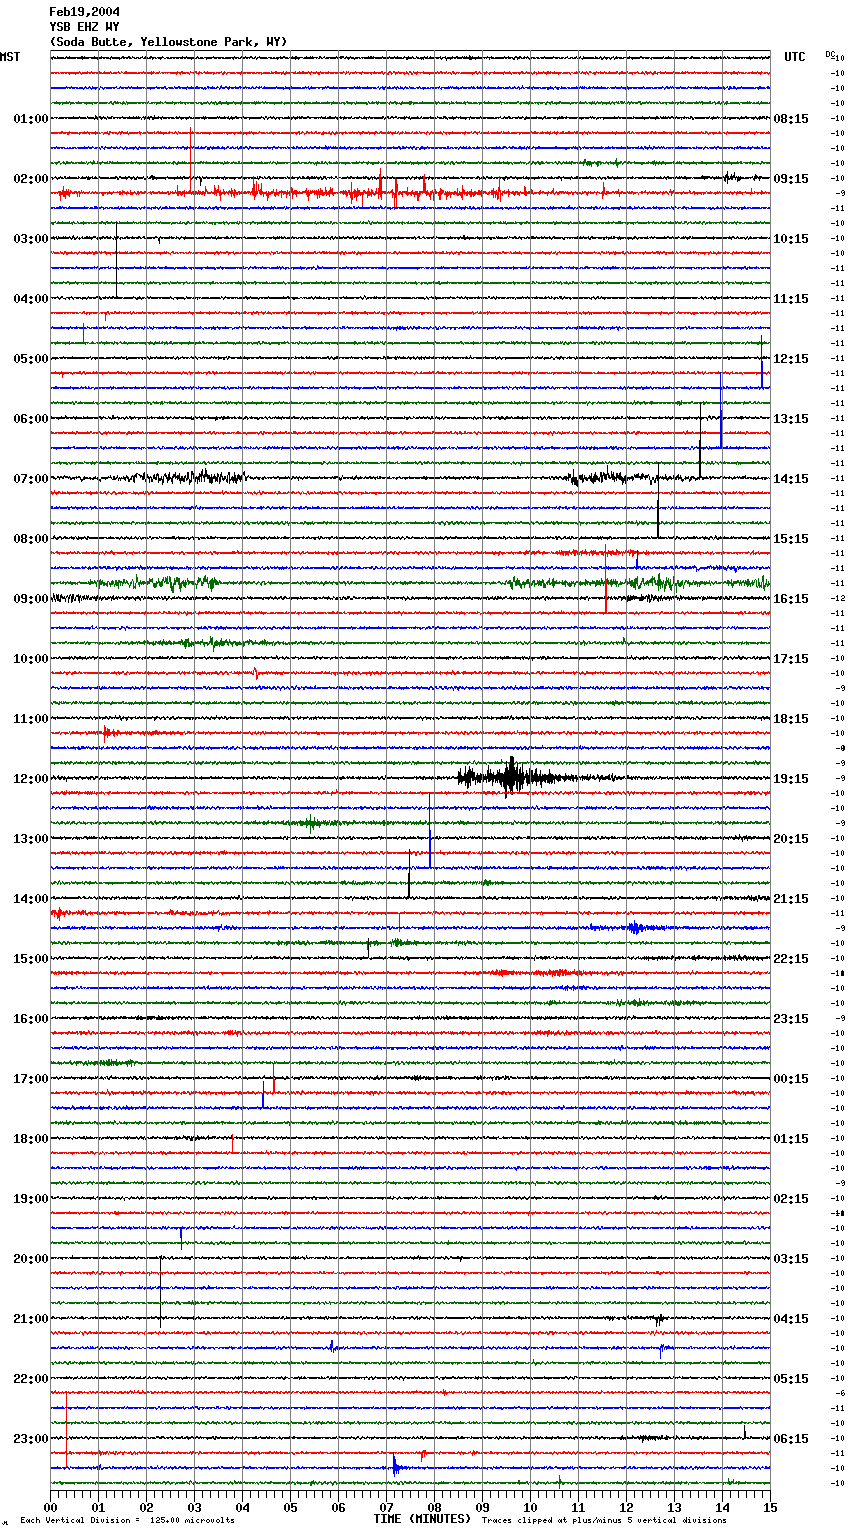Viewport: 850px width, 1534px height.
Task: Click the '16:00' MST hour label
Action: click(30, 1019)
